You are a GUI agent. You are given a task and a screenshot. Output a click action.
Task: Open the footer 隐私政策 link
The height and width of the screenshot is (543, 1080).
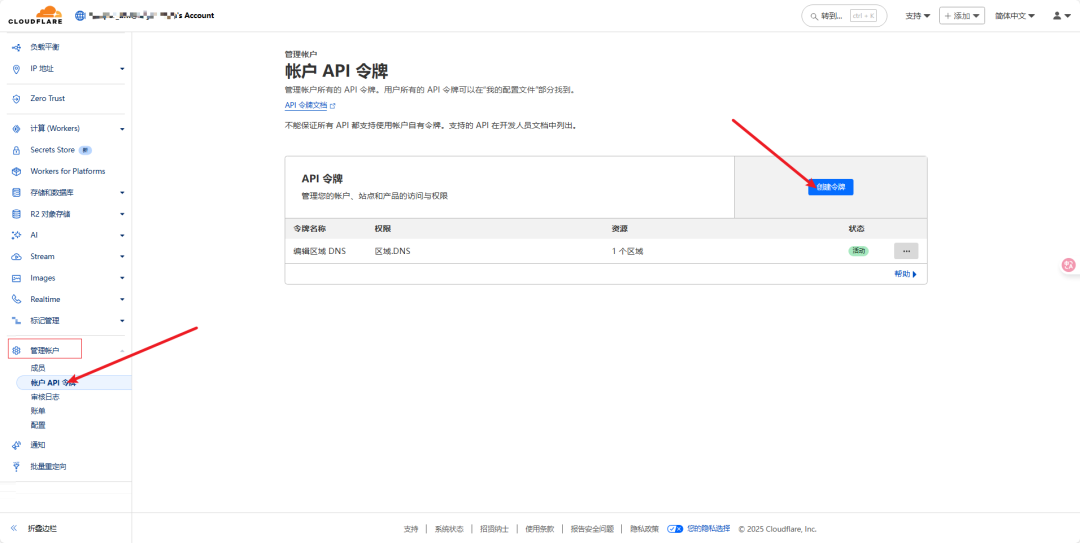click(x=645, y=529)
